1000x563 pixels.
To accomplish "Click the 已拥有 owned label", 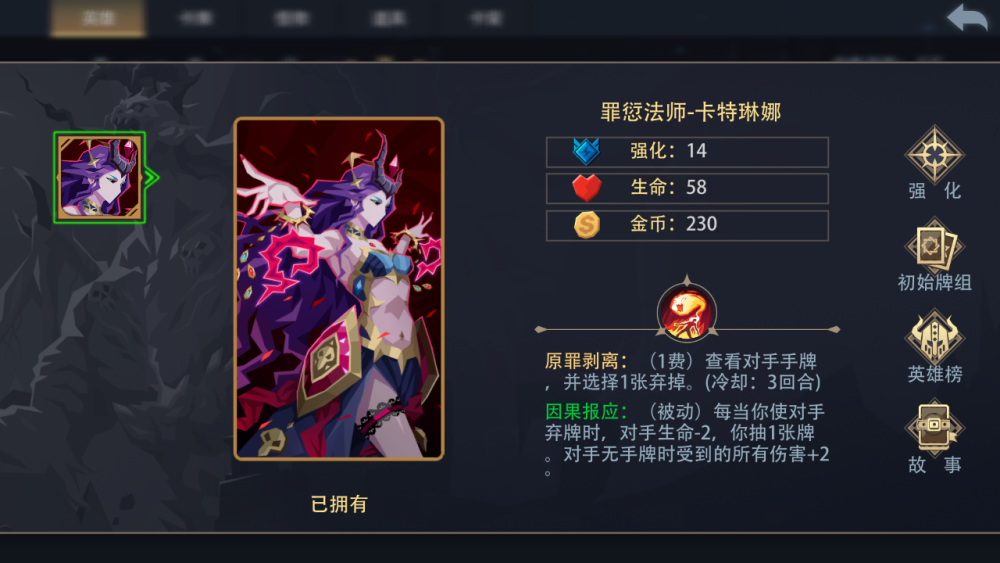I will (339, 504).
